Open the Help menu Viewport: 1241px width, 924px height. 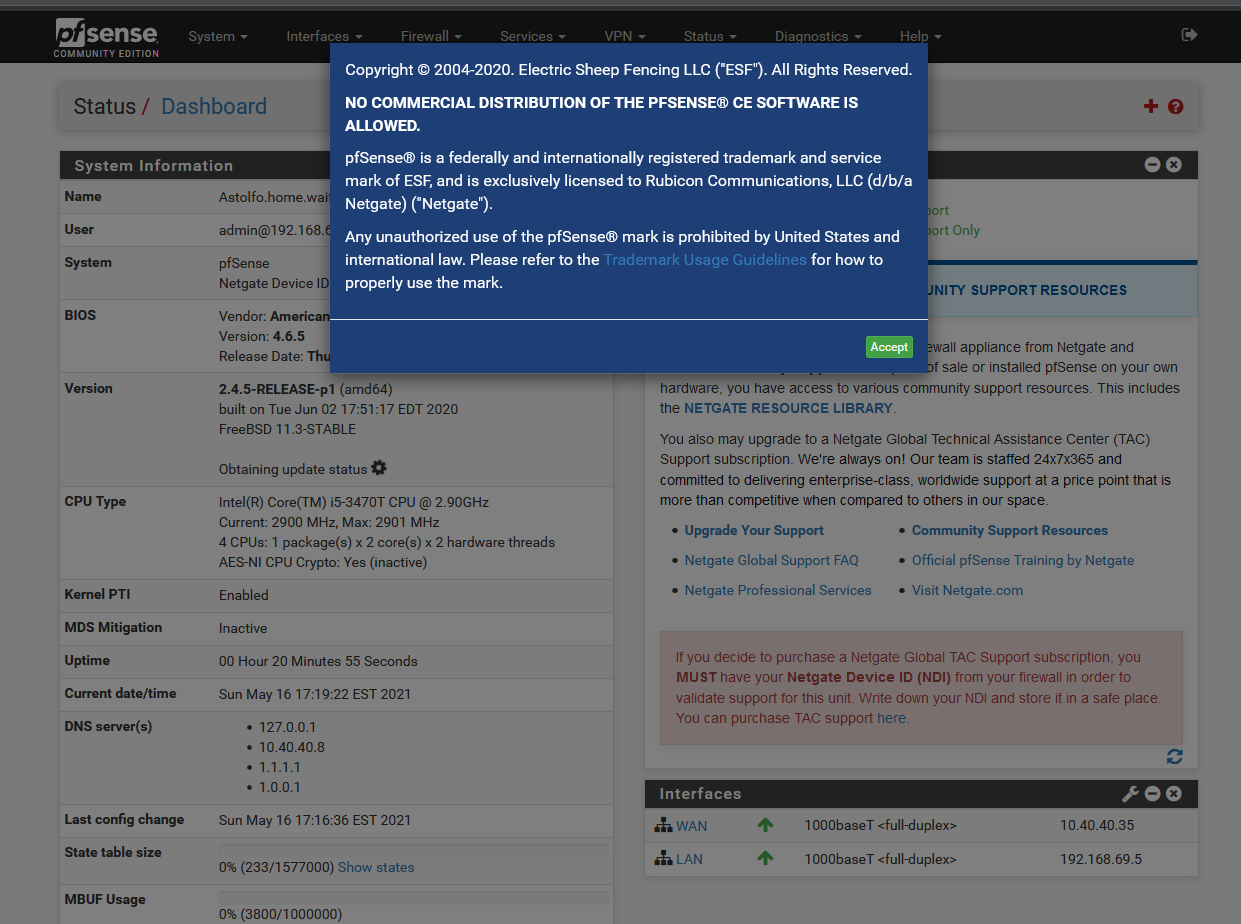(920, 36)
